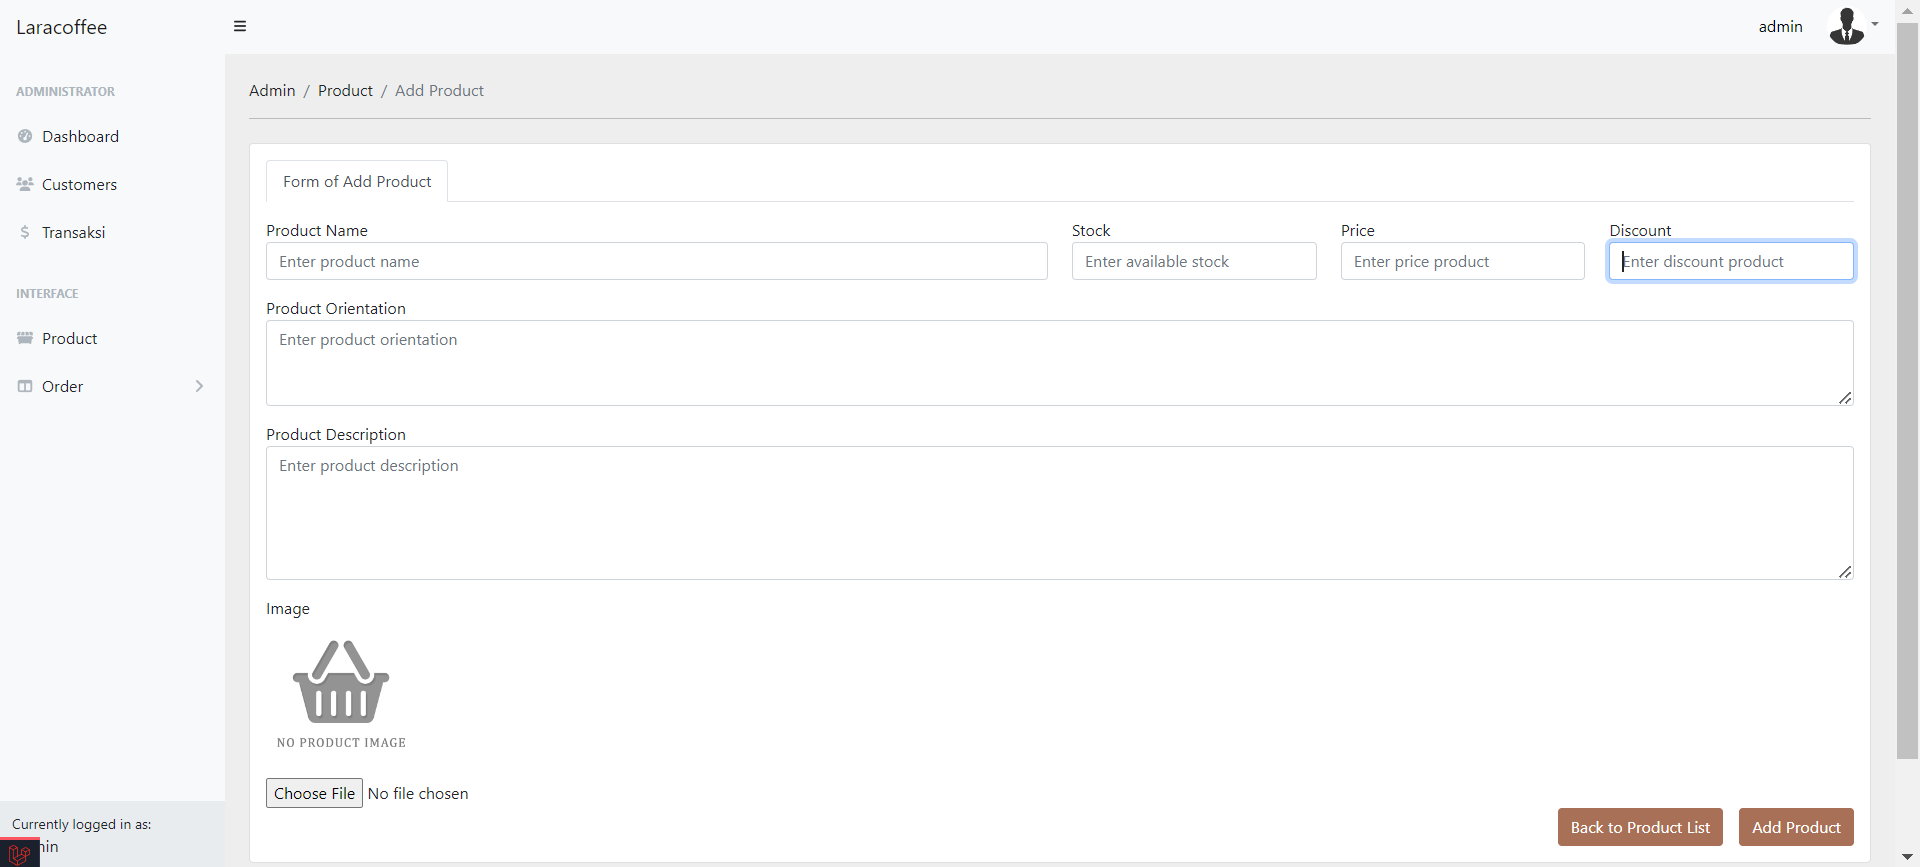Expand the Order submenu chevron
The width and height of the screenshot is (1920, 867).
(199, 386)
